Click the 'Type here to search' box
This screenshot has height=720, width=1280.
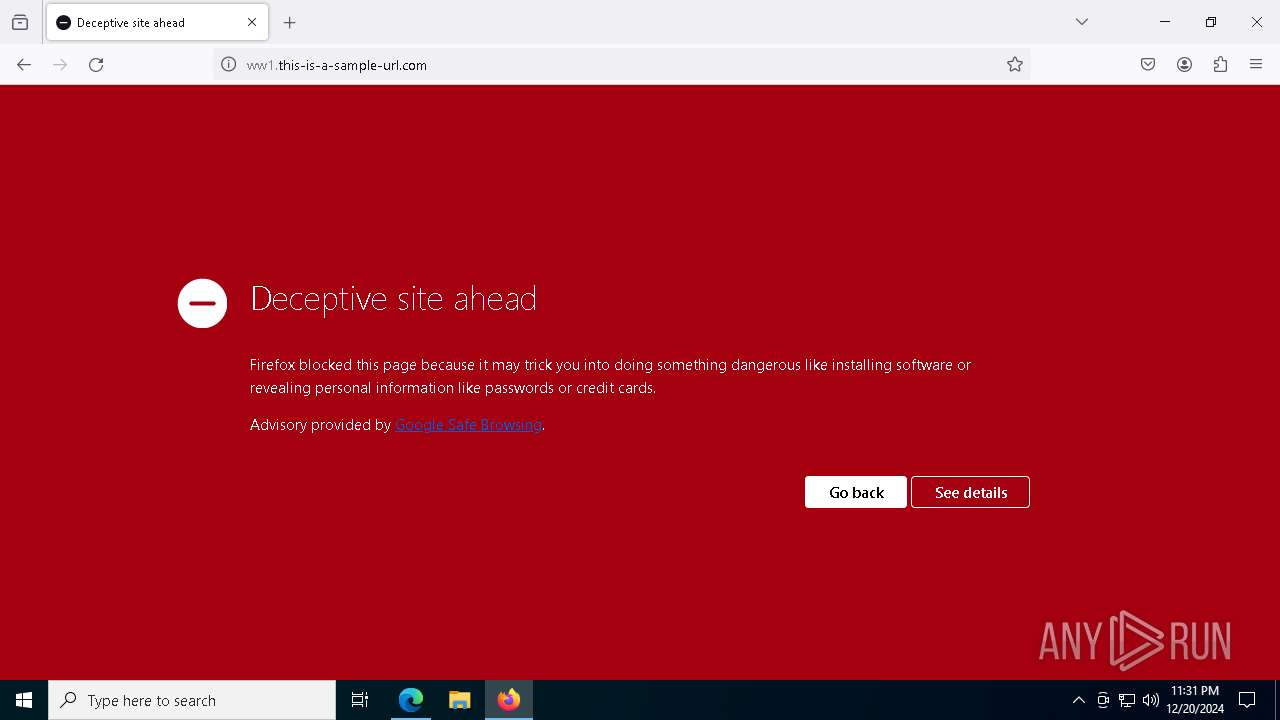[x=192, y=700]
